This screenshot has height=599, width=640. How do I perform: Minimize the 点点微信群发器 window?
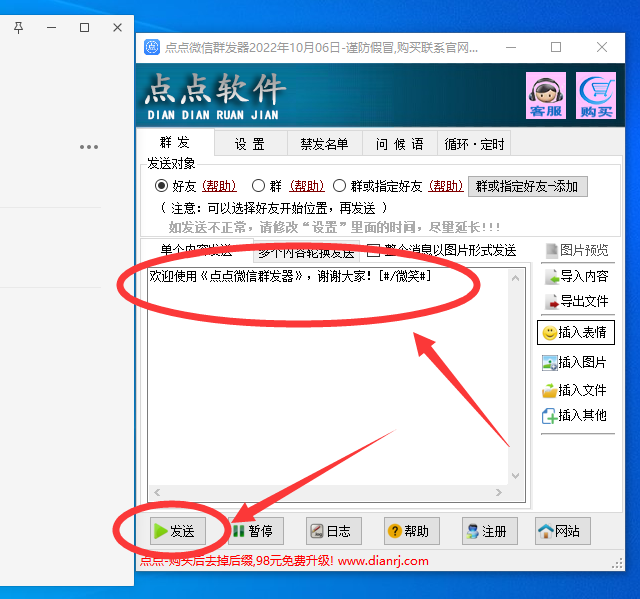click(511, 47)
